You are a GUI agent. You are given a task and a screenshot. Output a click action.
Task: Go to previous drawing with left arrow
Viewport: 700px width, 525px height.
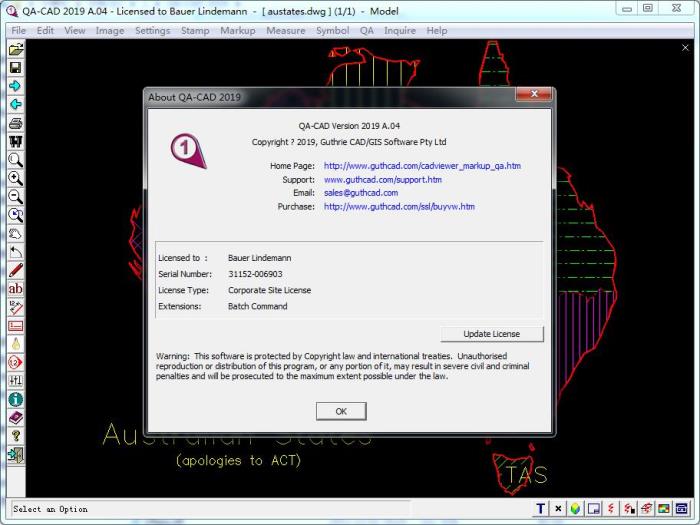[x=16, y=104]
